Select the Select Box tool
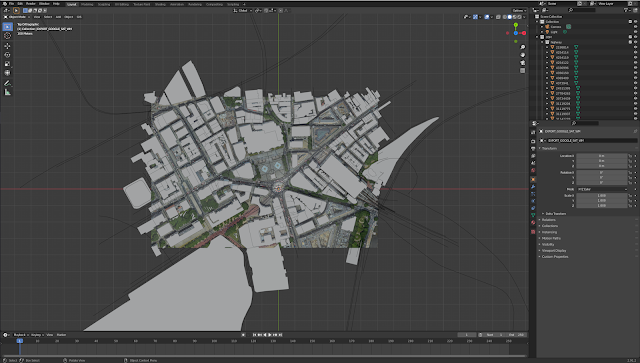The height and width of the screenshot is (363, 640). [x=7, y=27]
